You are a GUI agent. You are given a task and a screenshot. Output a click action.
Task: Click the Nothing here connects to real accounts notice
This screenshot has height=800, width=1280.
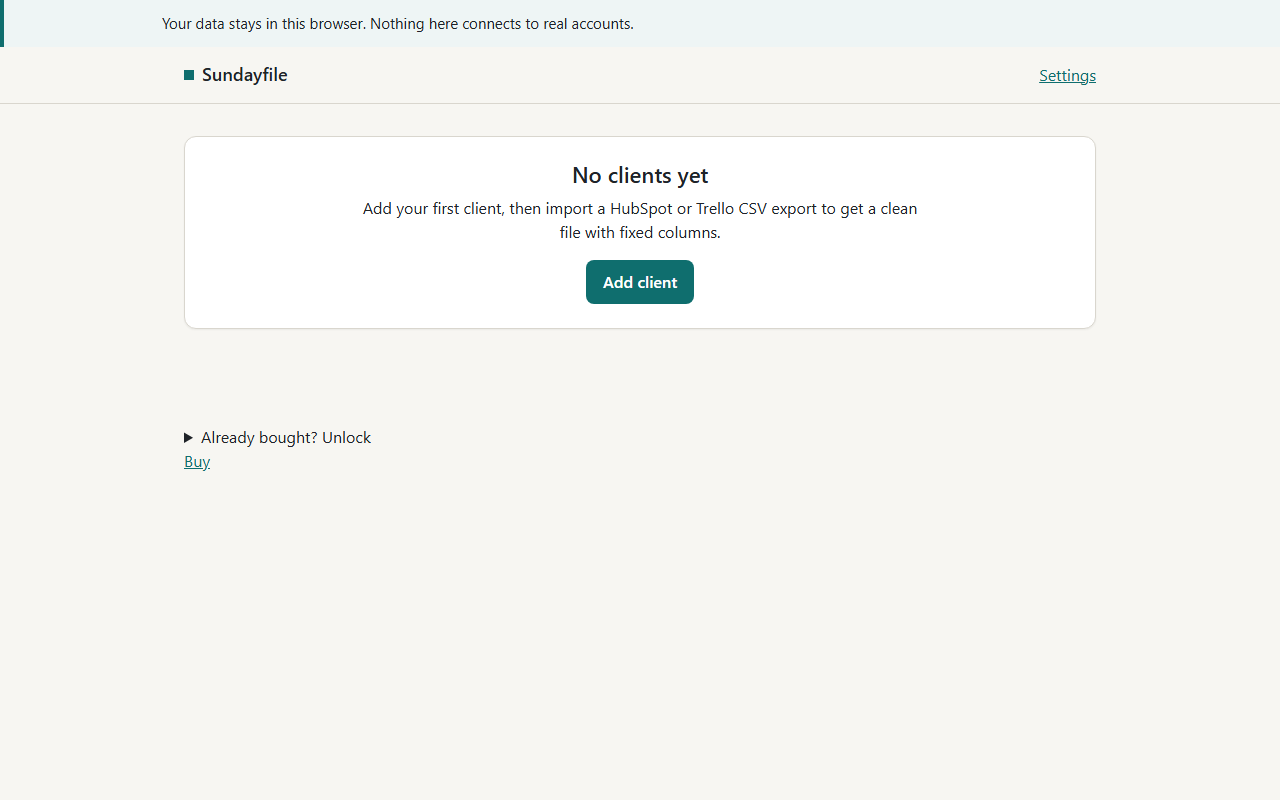(x=502, y=23)
